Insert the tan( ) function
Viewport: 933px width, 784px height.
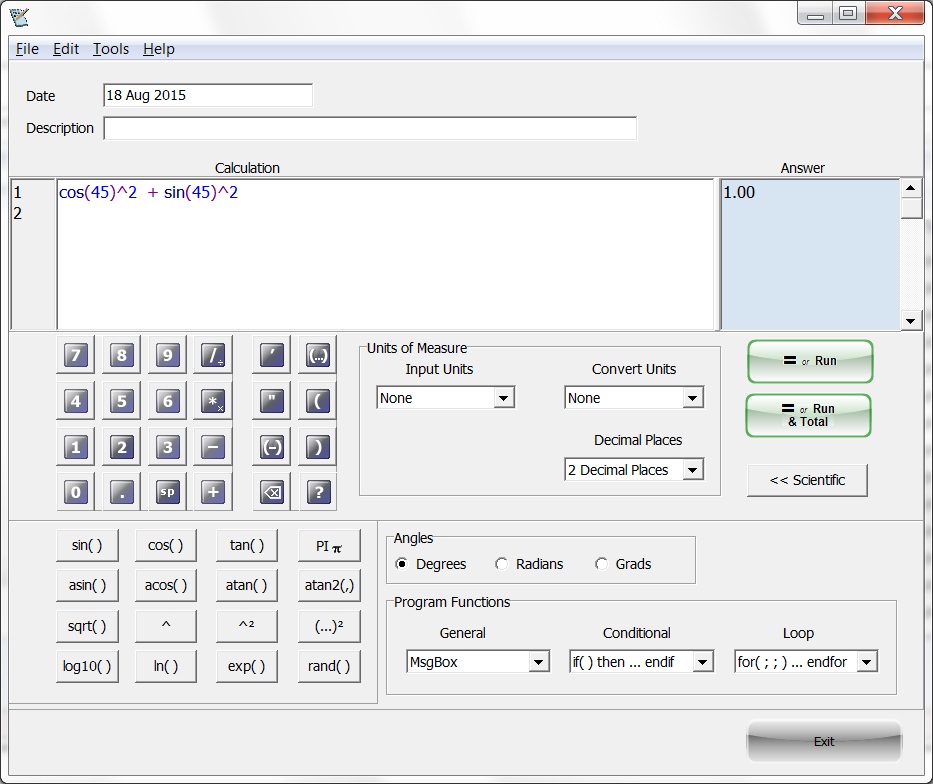click(x=246, y=545)
